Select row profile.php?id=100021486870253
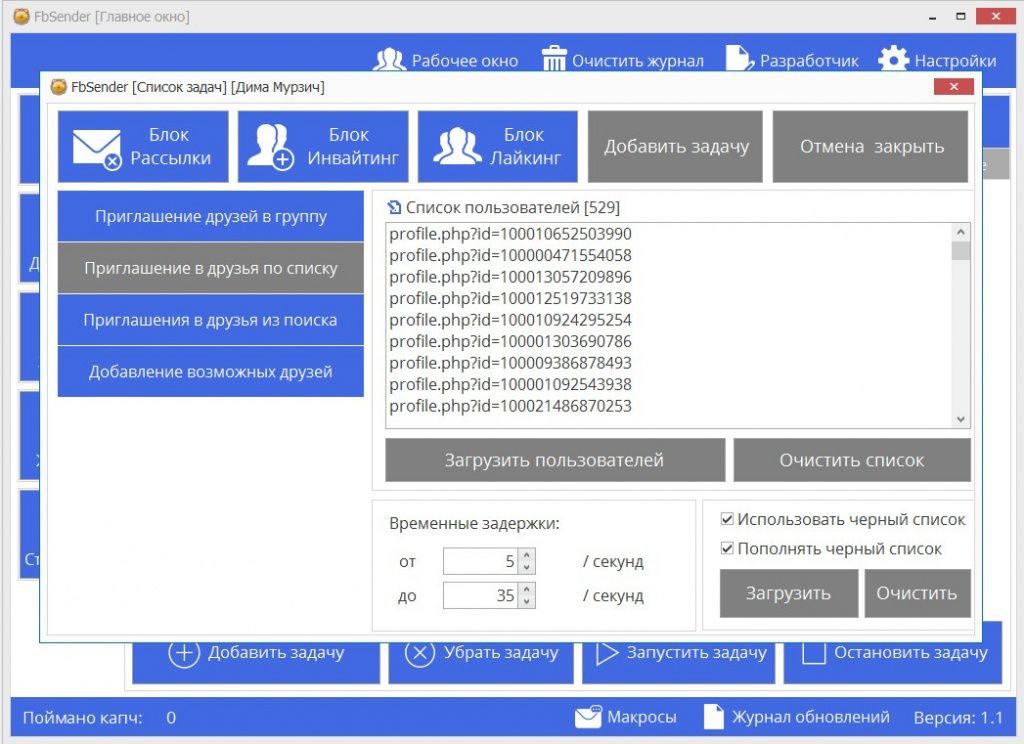This screenshot has height=744, width=1024. click(669, 406)
